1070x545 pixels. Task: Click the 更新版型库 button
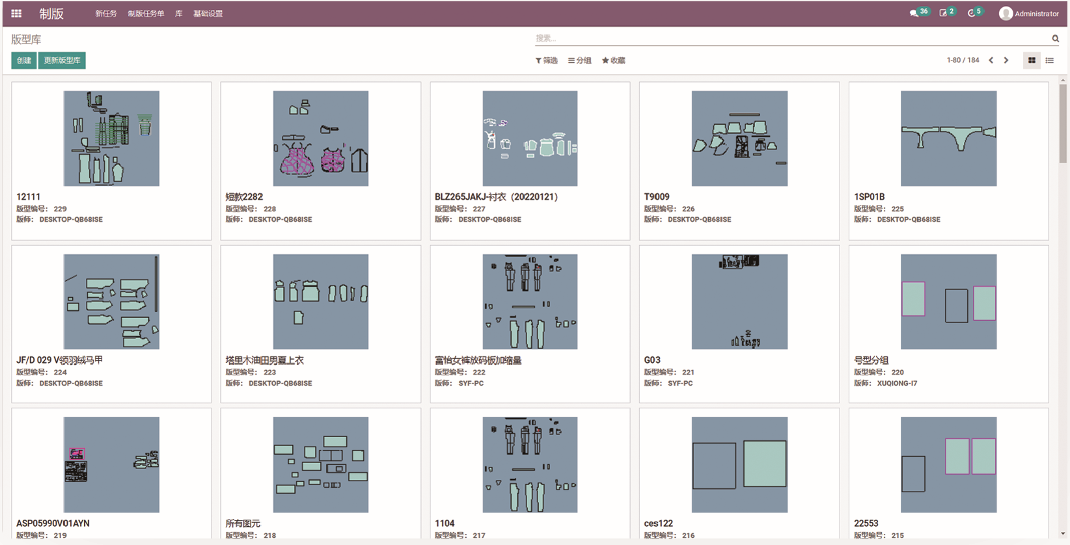(x=62, y=61)
